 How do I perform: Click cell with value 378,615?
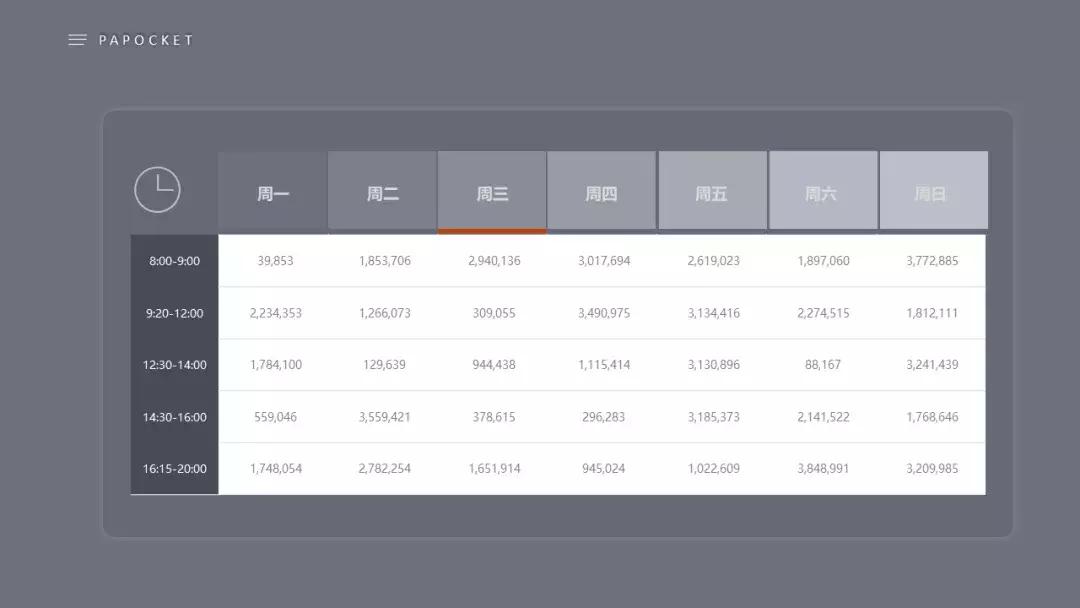coord(494,417)
